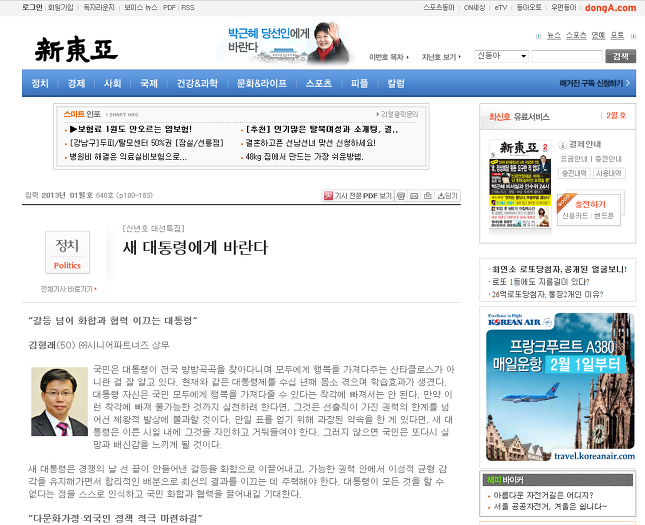
Task: Open the 스포츠동아 top link
Action: click(439, 7)
